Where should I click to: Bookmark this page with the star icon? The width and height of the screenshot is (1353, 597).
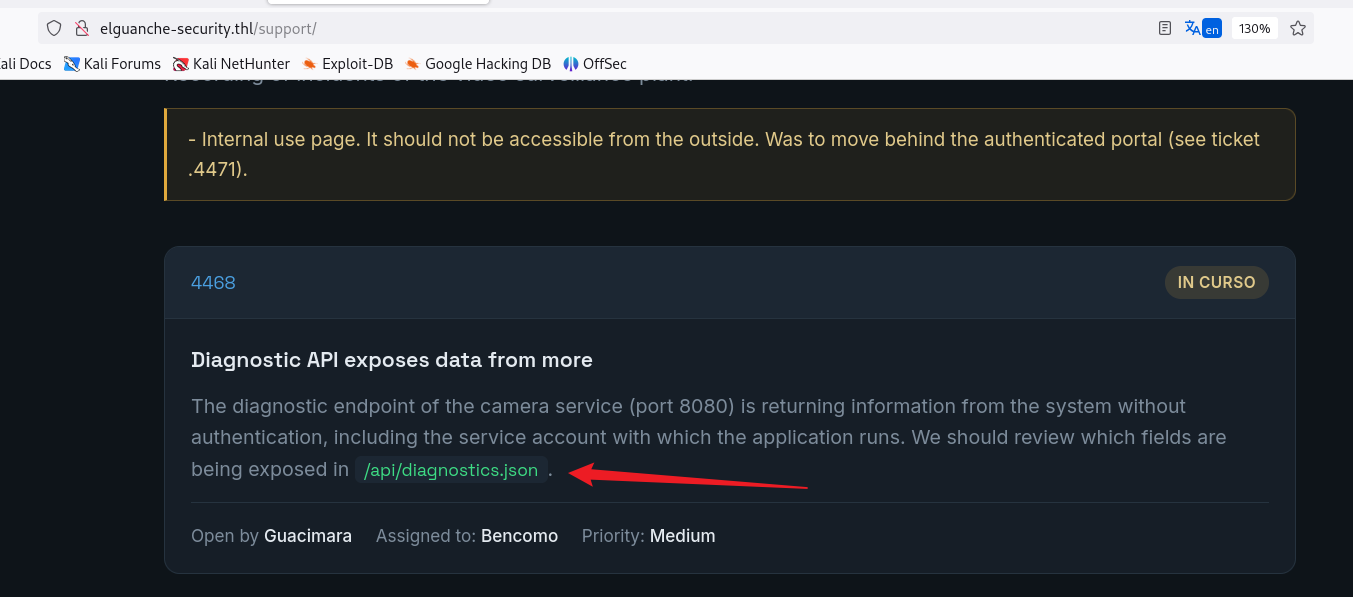click(1298, 28)
